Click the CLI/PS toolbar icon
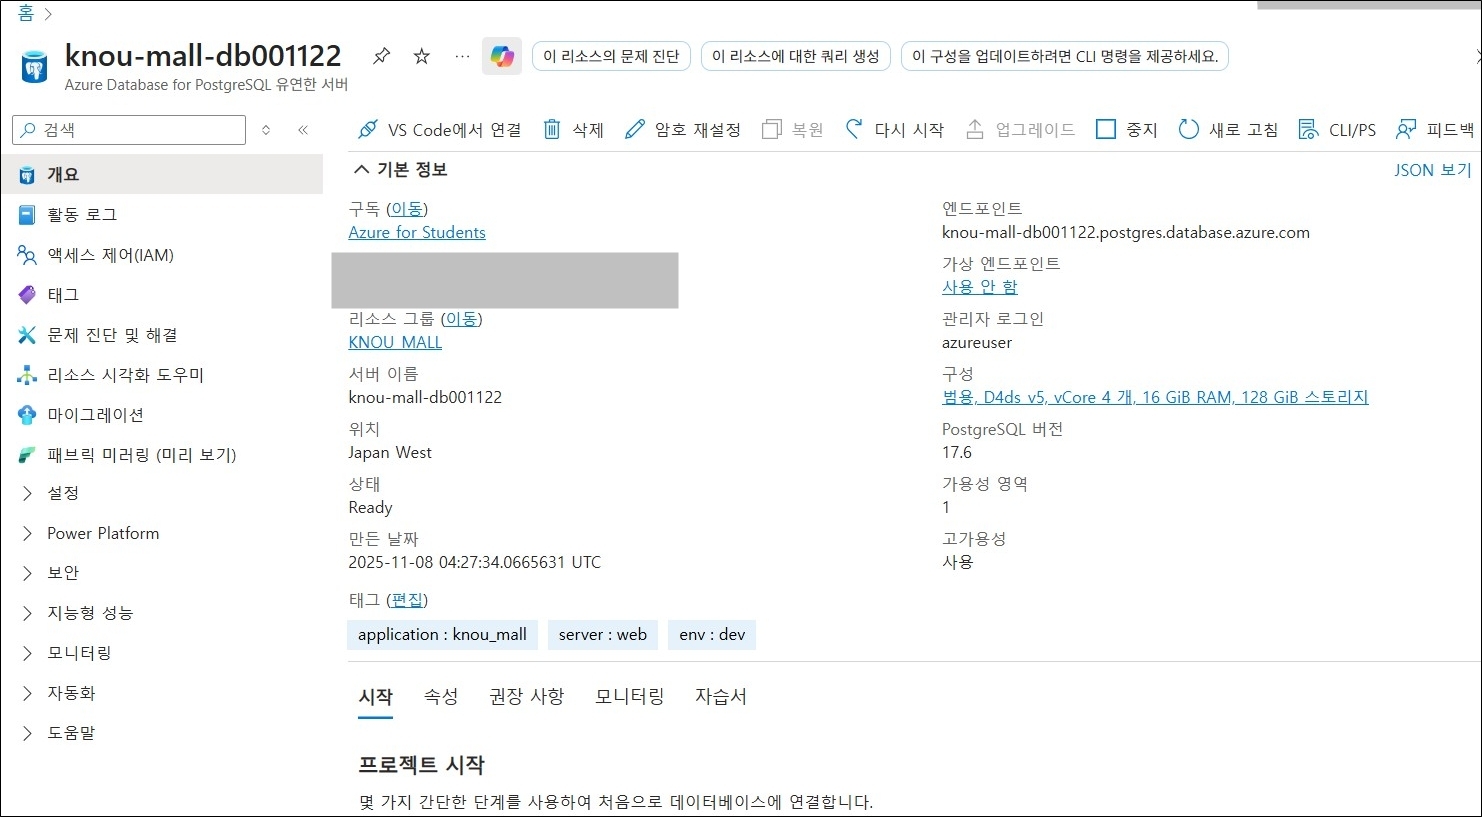Image resolution: width=1482 pixels, height=817 pixels. point(1308,130)
